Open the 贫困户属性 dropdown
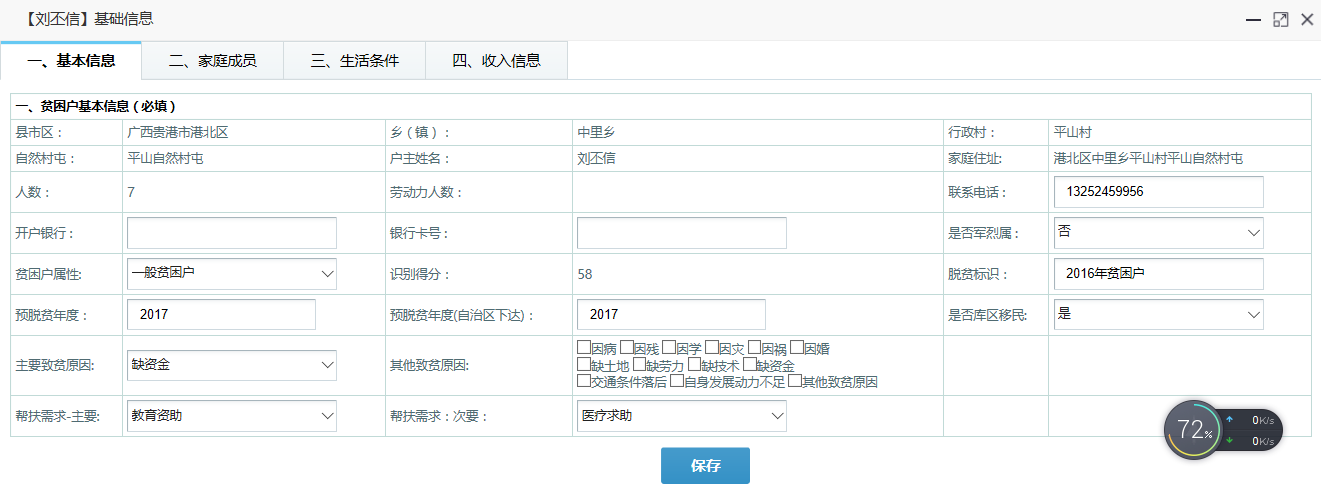Image resolution: width=1321 pixels, height=492 pixels. (x=232, y=273)
